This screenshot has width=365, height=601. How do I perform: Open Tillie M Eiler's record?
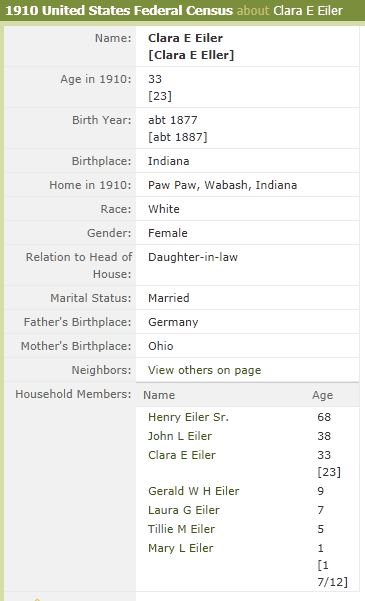[x=181, y=529]
